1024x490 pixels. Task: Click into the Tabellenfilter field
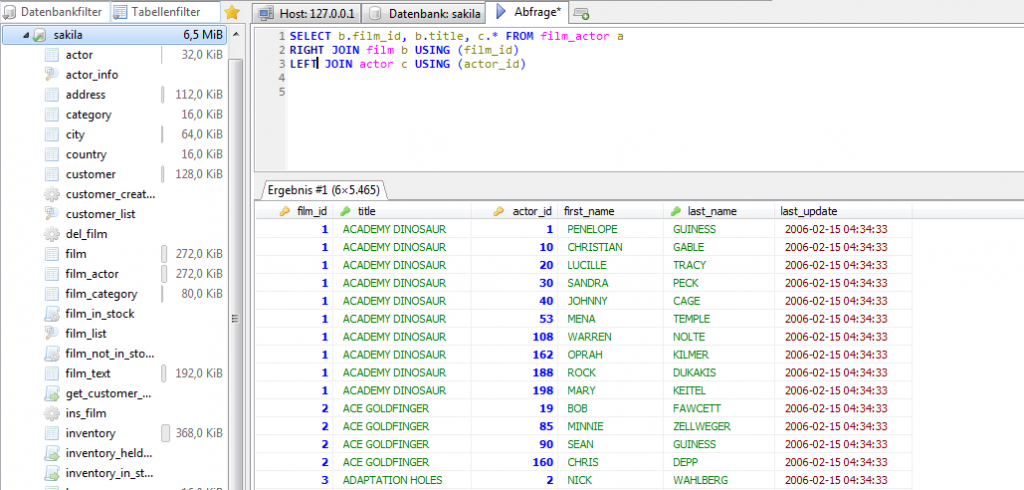coord(165,12)
